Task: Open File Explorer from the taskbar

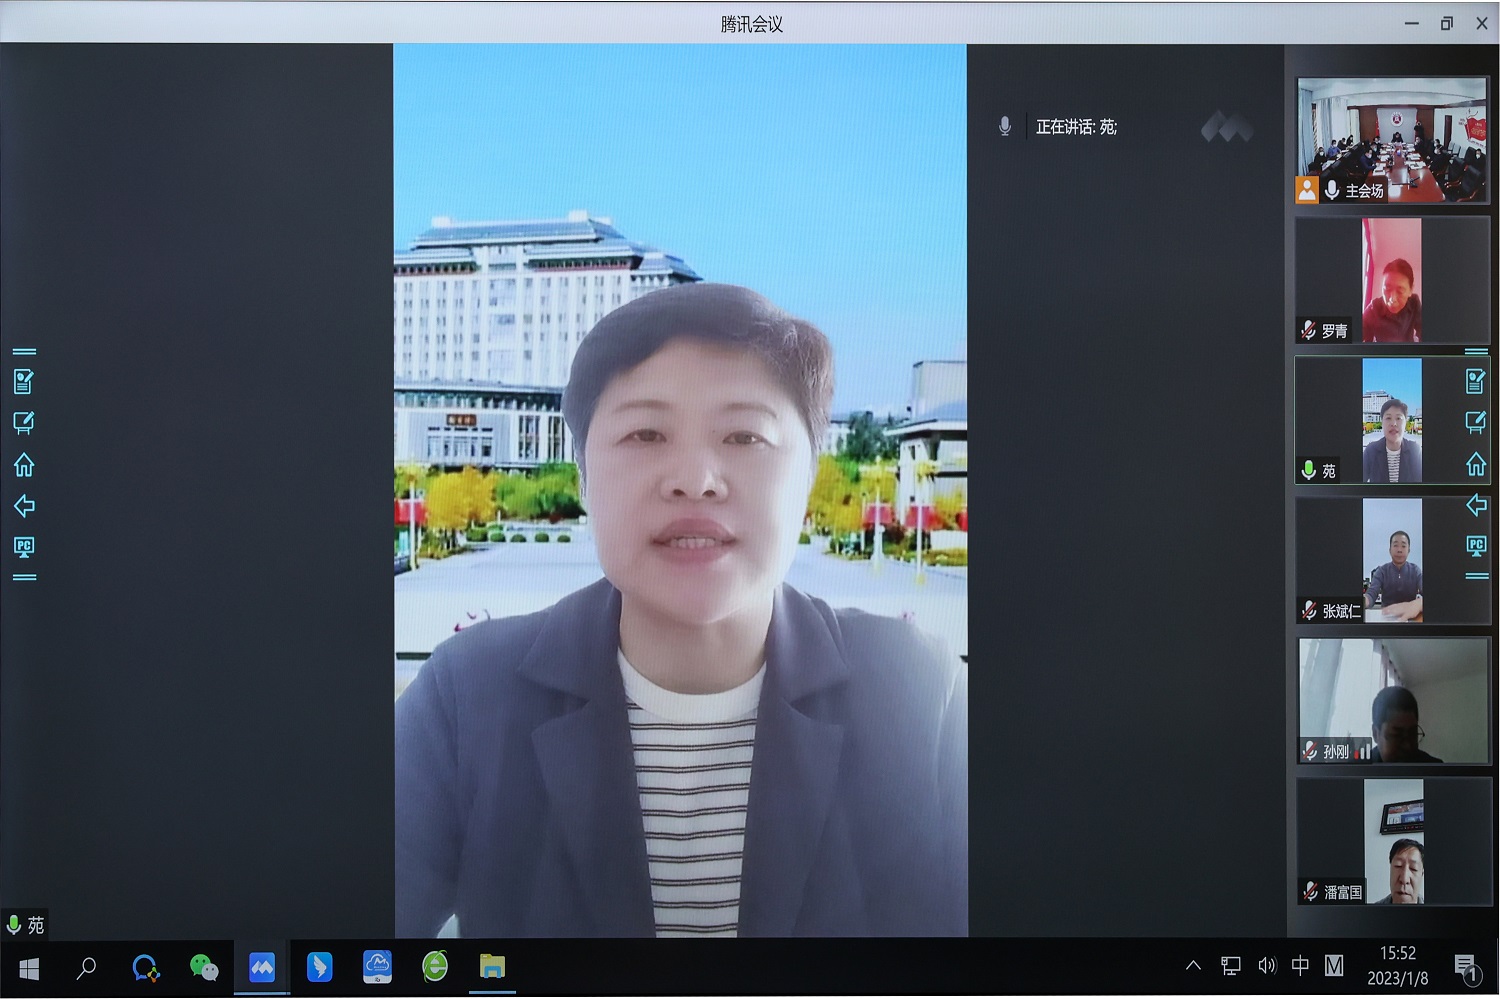Action: 492,967
